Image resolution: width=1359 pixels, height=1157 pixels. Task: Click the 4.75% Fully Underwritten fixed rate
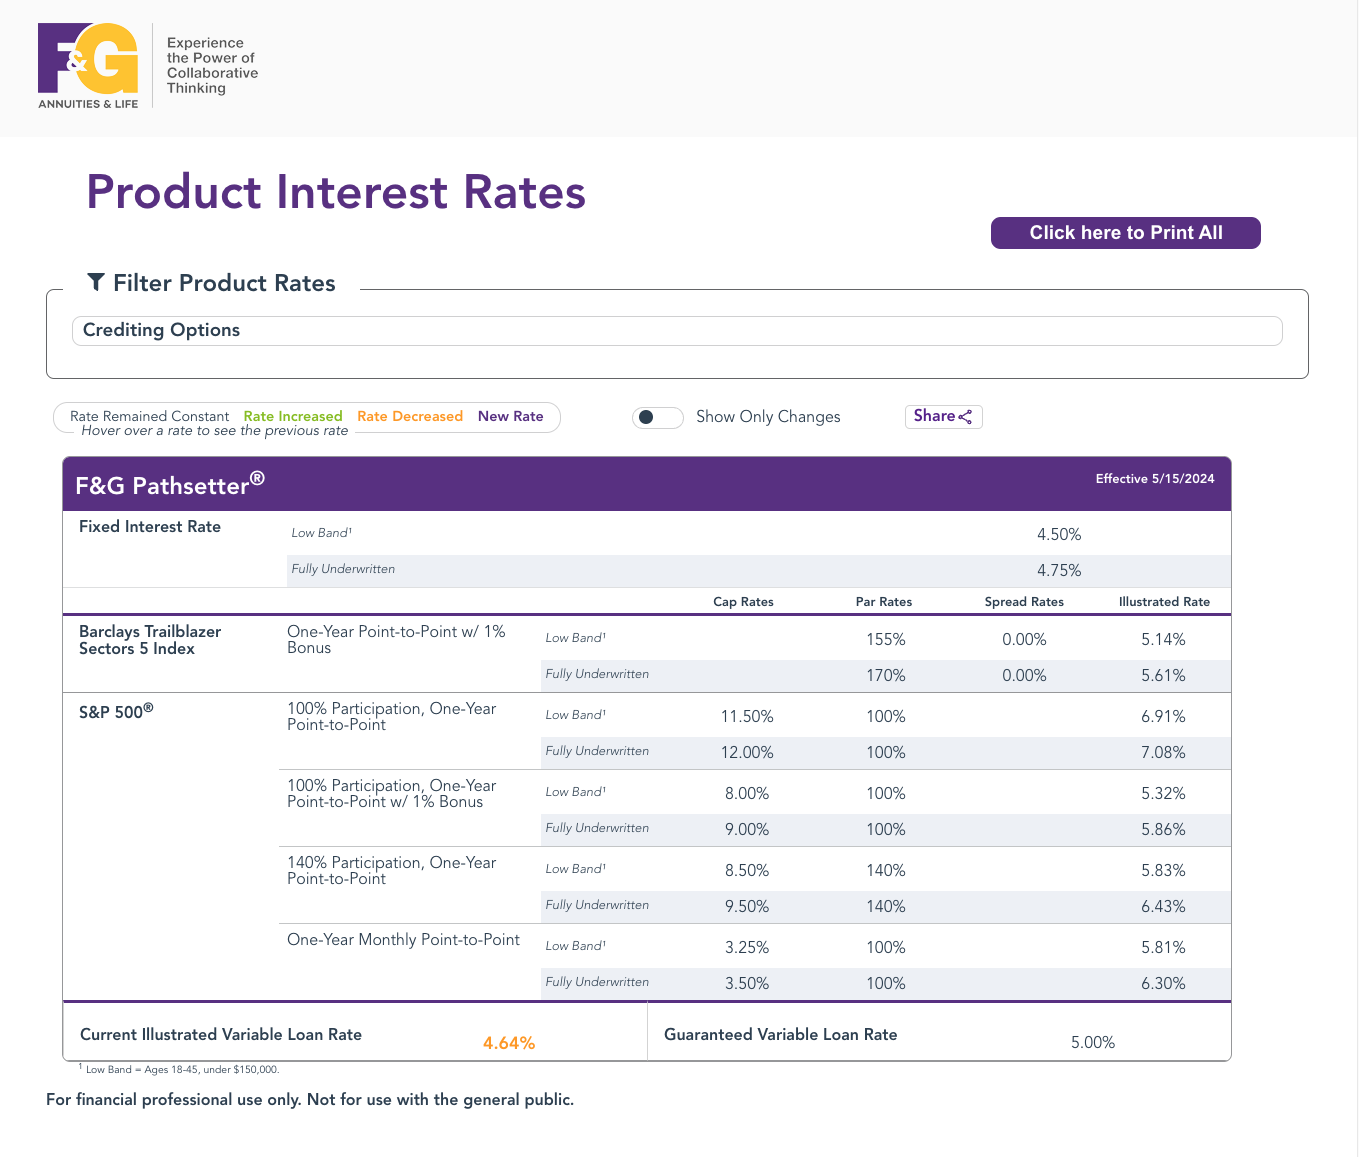coord(1059,571)
